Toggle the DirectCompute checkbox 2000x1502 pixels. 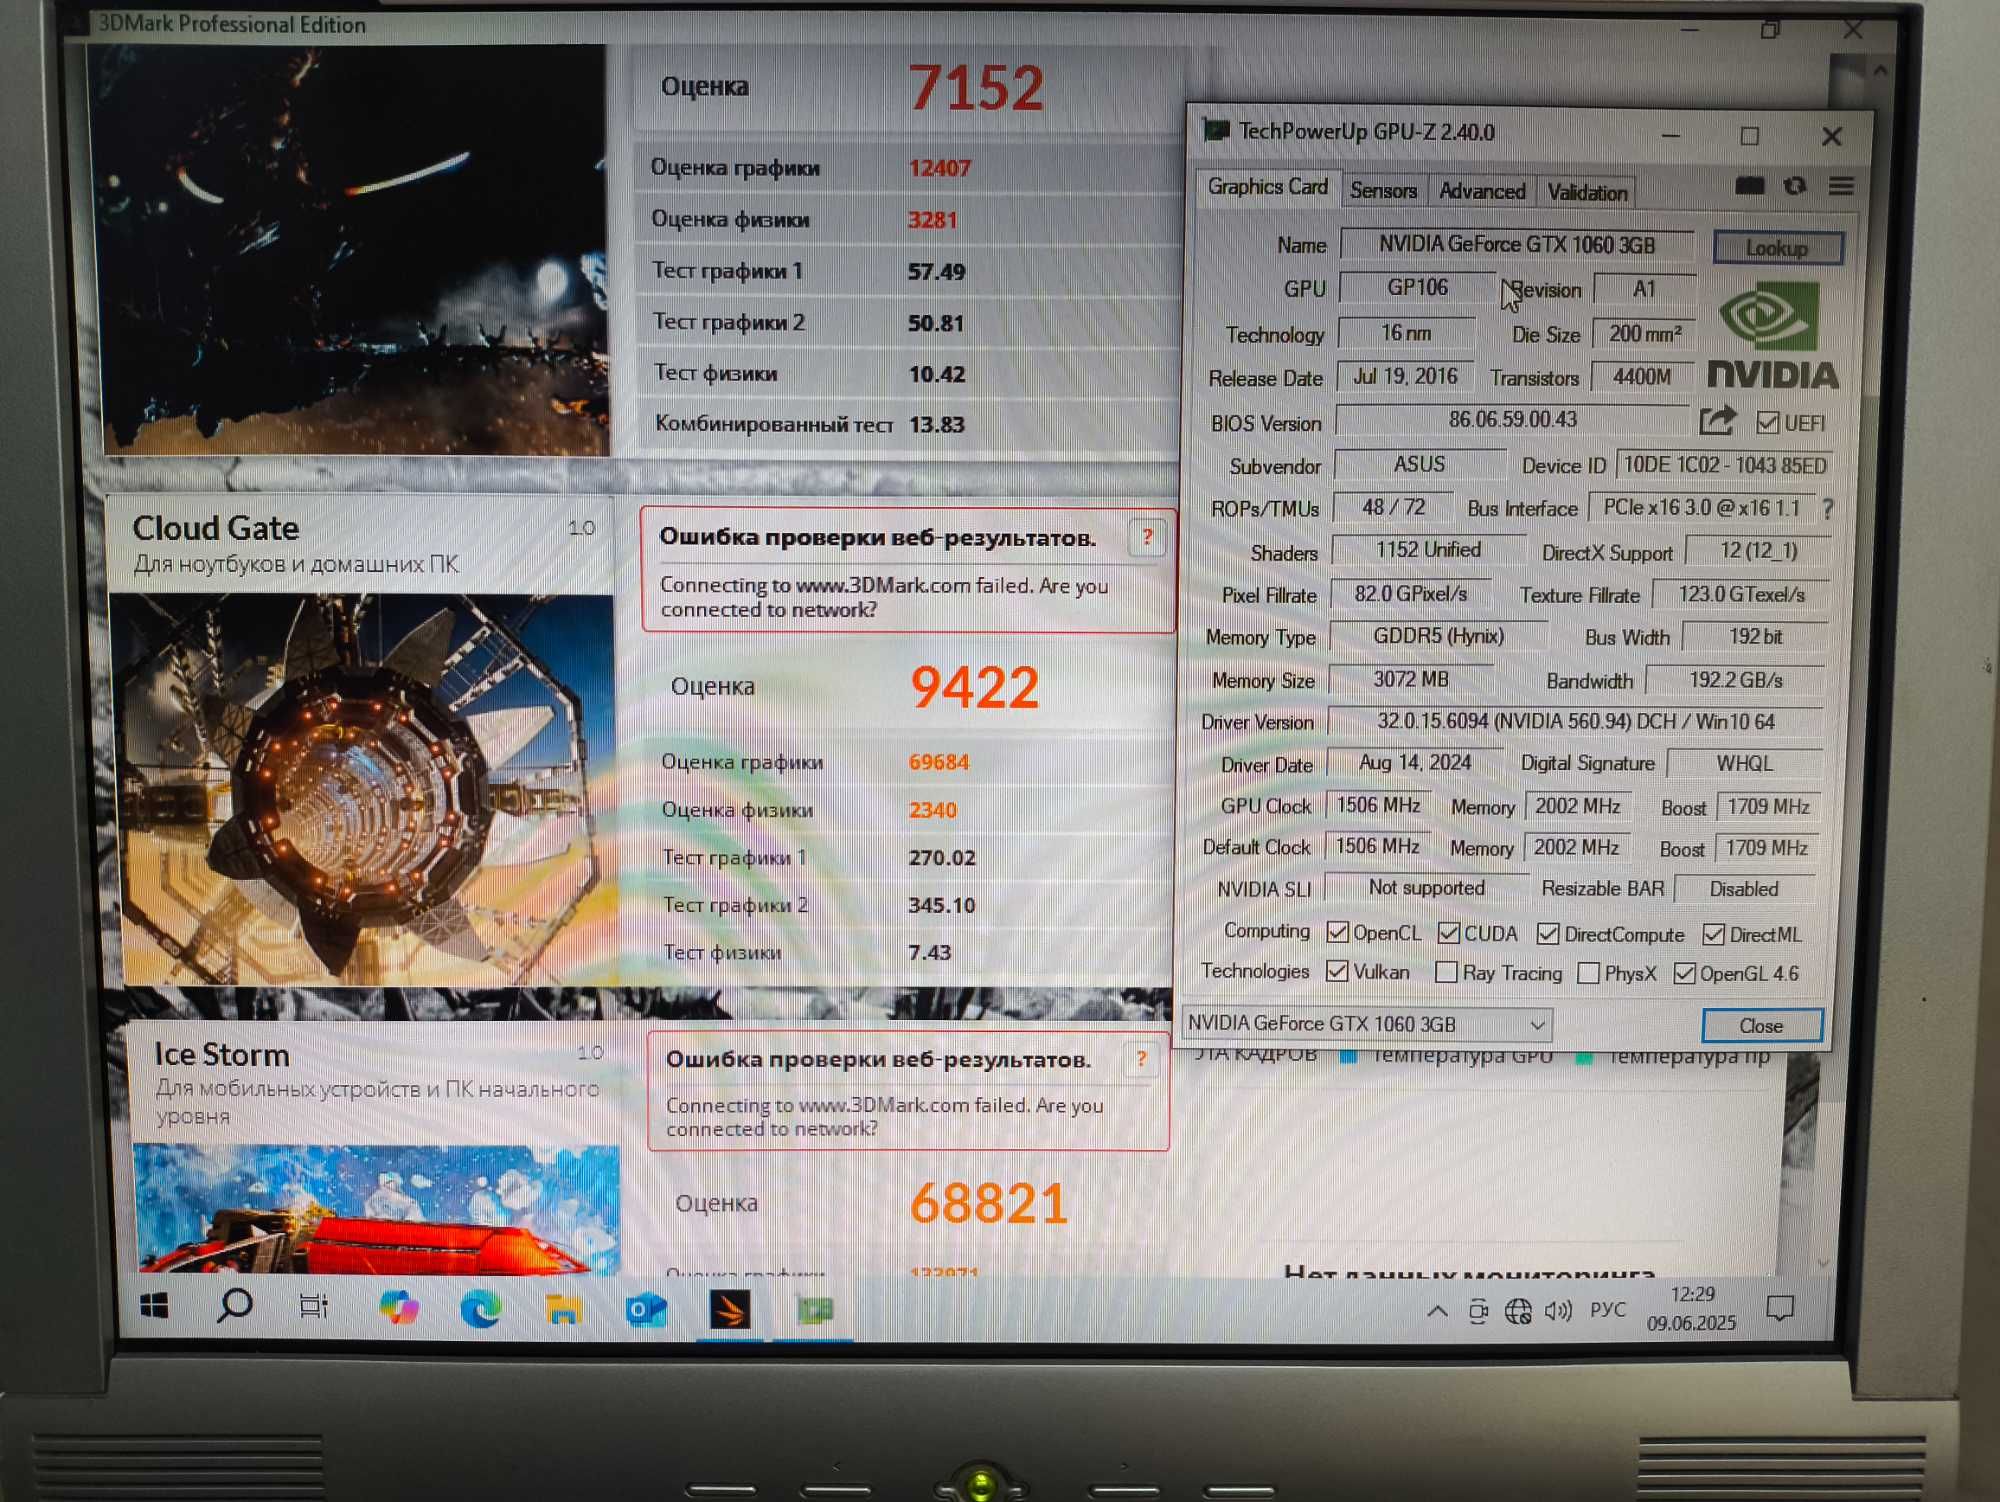pyautogui.click(x=1548, y=934)
